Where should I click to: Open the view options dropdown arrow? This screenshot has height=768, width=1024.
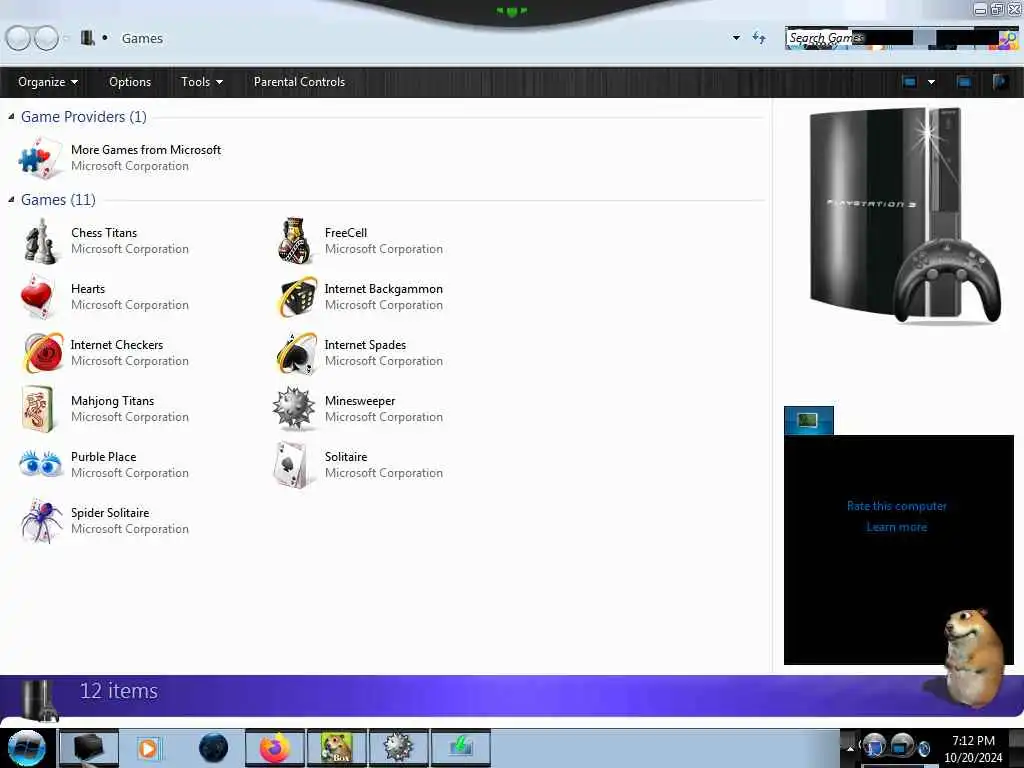[x=932, y=82]
